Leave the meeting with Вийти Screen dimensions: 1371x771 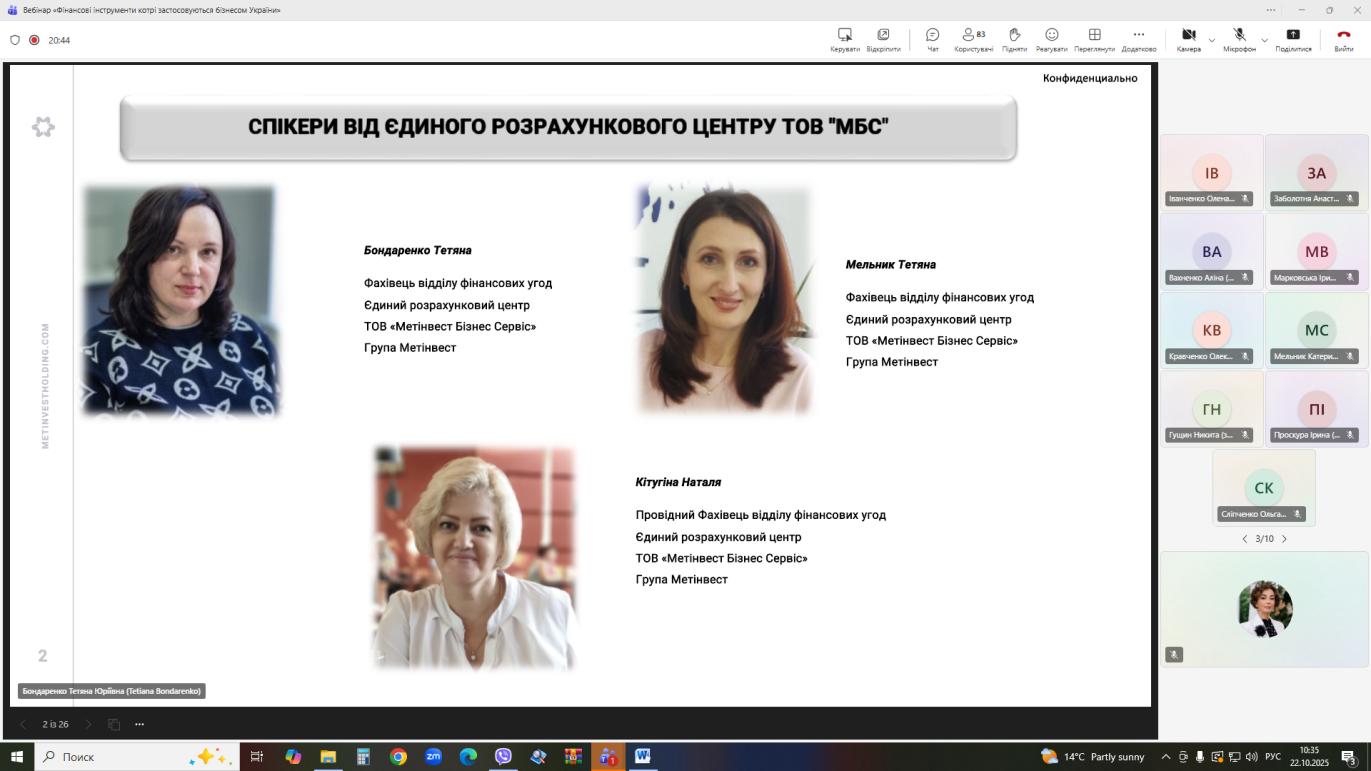pyautogui.click(x=1343, y=39)
